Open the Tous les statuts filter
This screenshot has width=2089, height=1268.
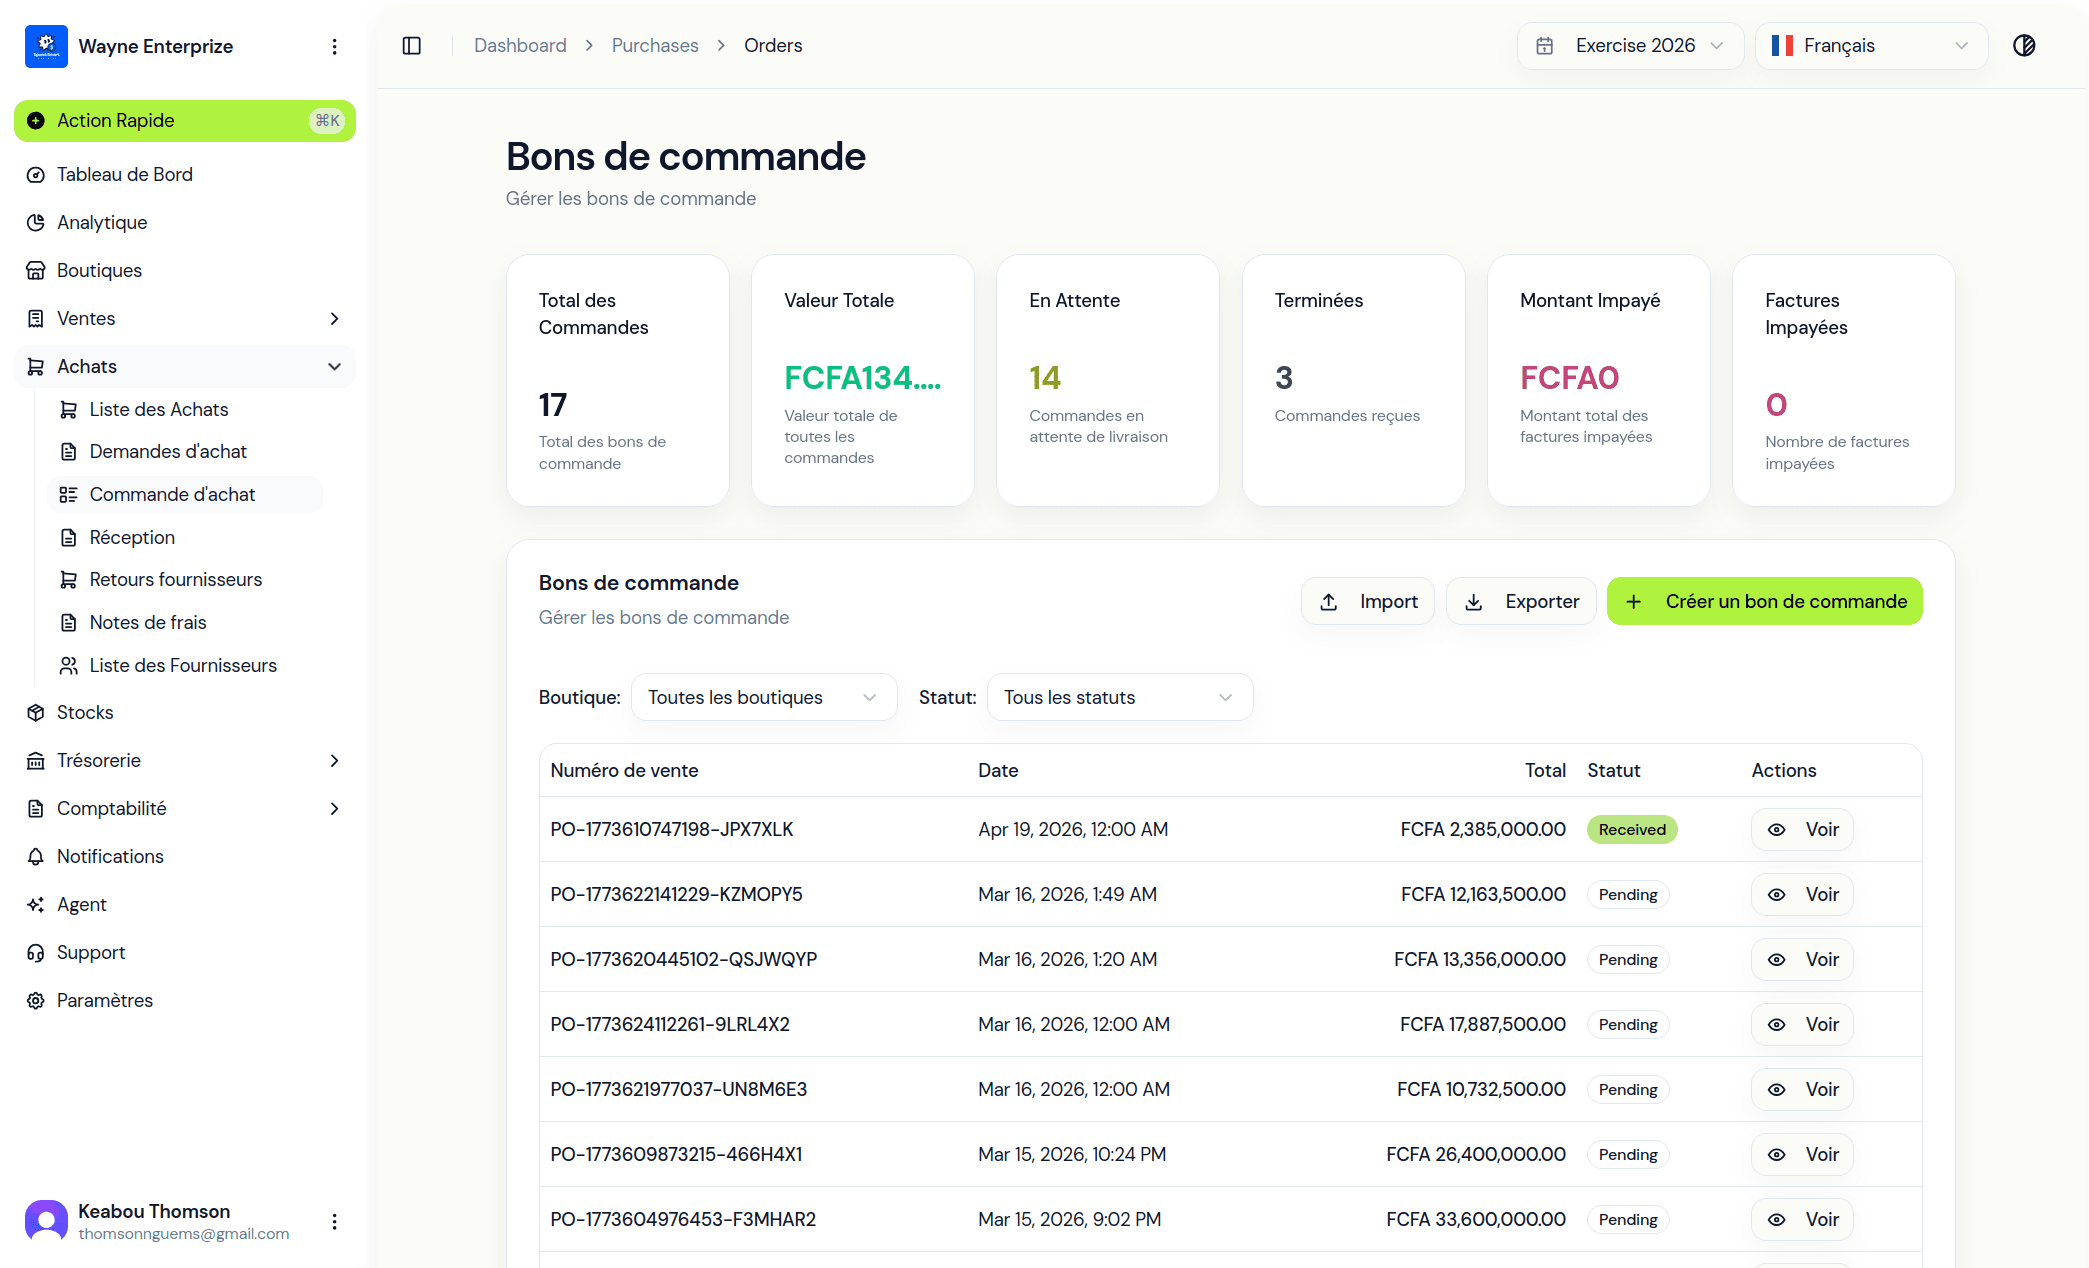click(x=1120, y=698)
